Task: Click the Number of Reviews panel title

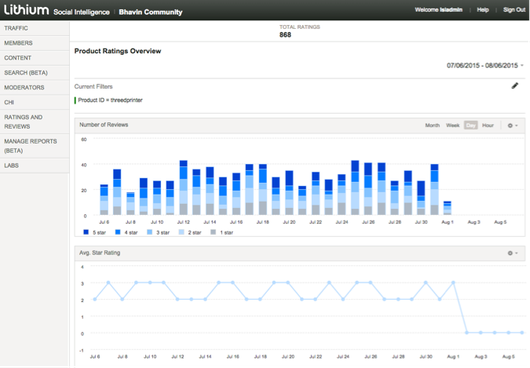Action: (104, 125)
